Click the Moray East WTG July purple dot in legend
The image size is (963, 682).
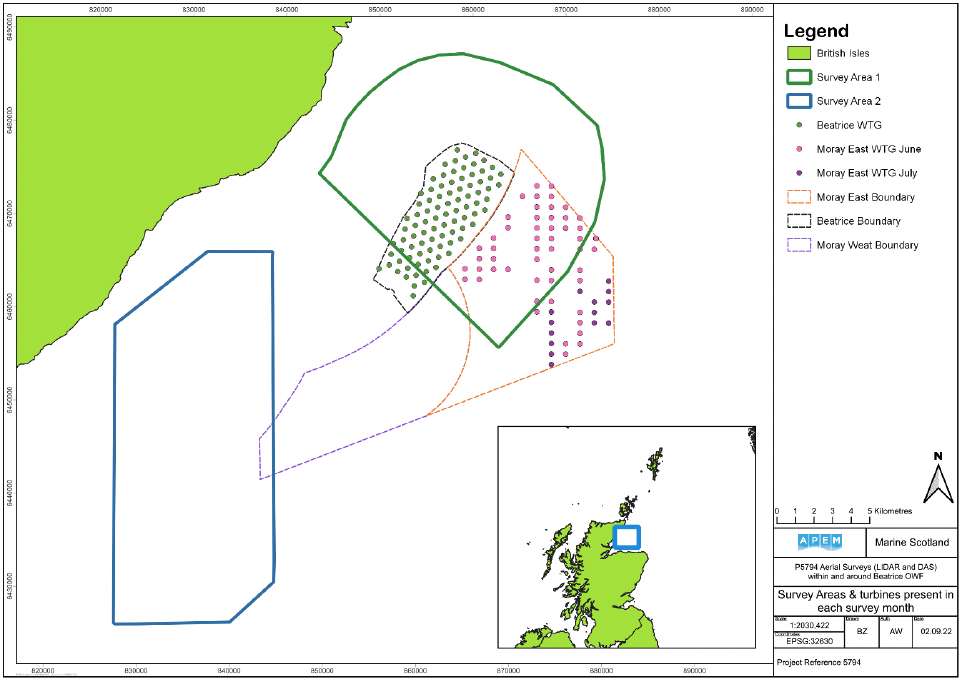tap(799, 173)
